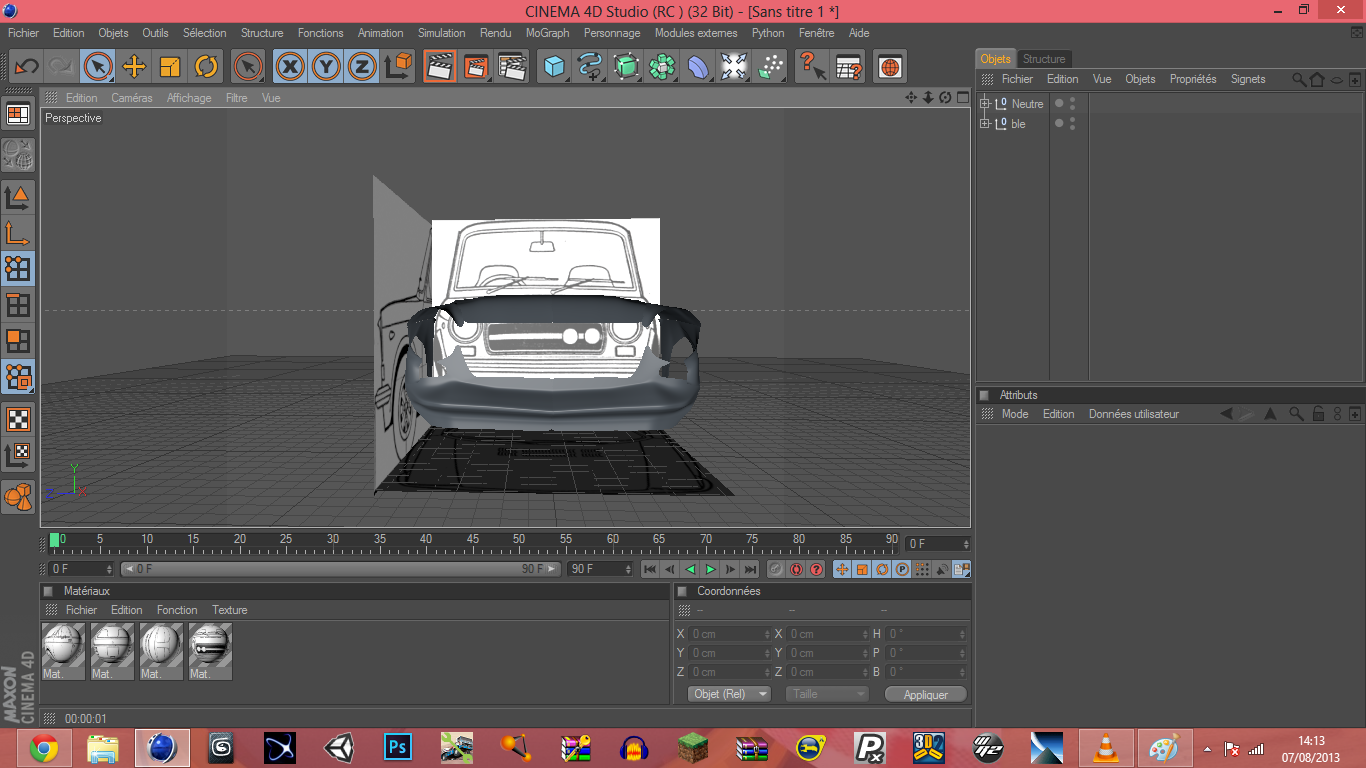Viewport: 1366px width, 768px height.
Task: Open the Objet (Rel) dropdown
Action: [729, 694]
